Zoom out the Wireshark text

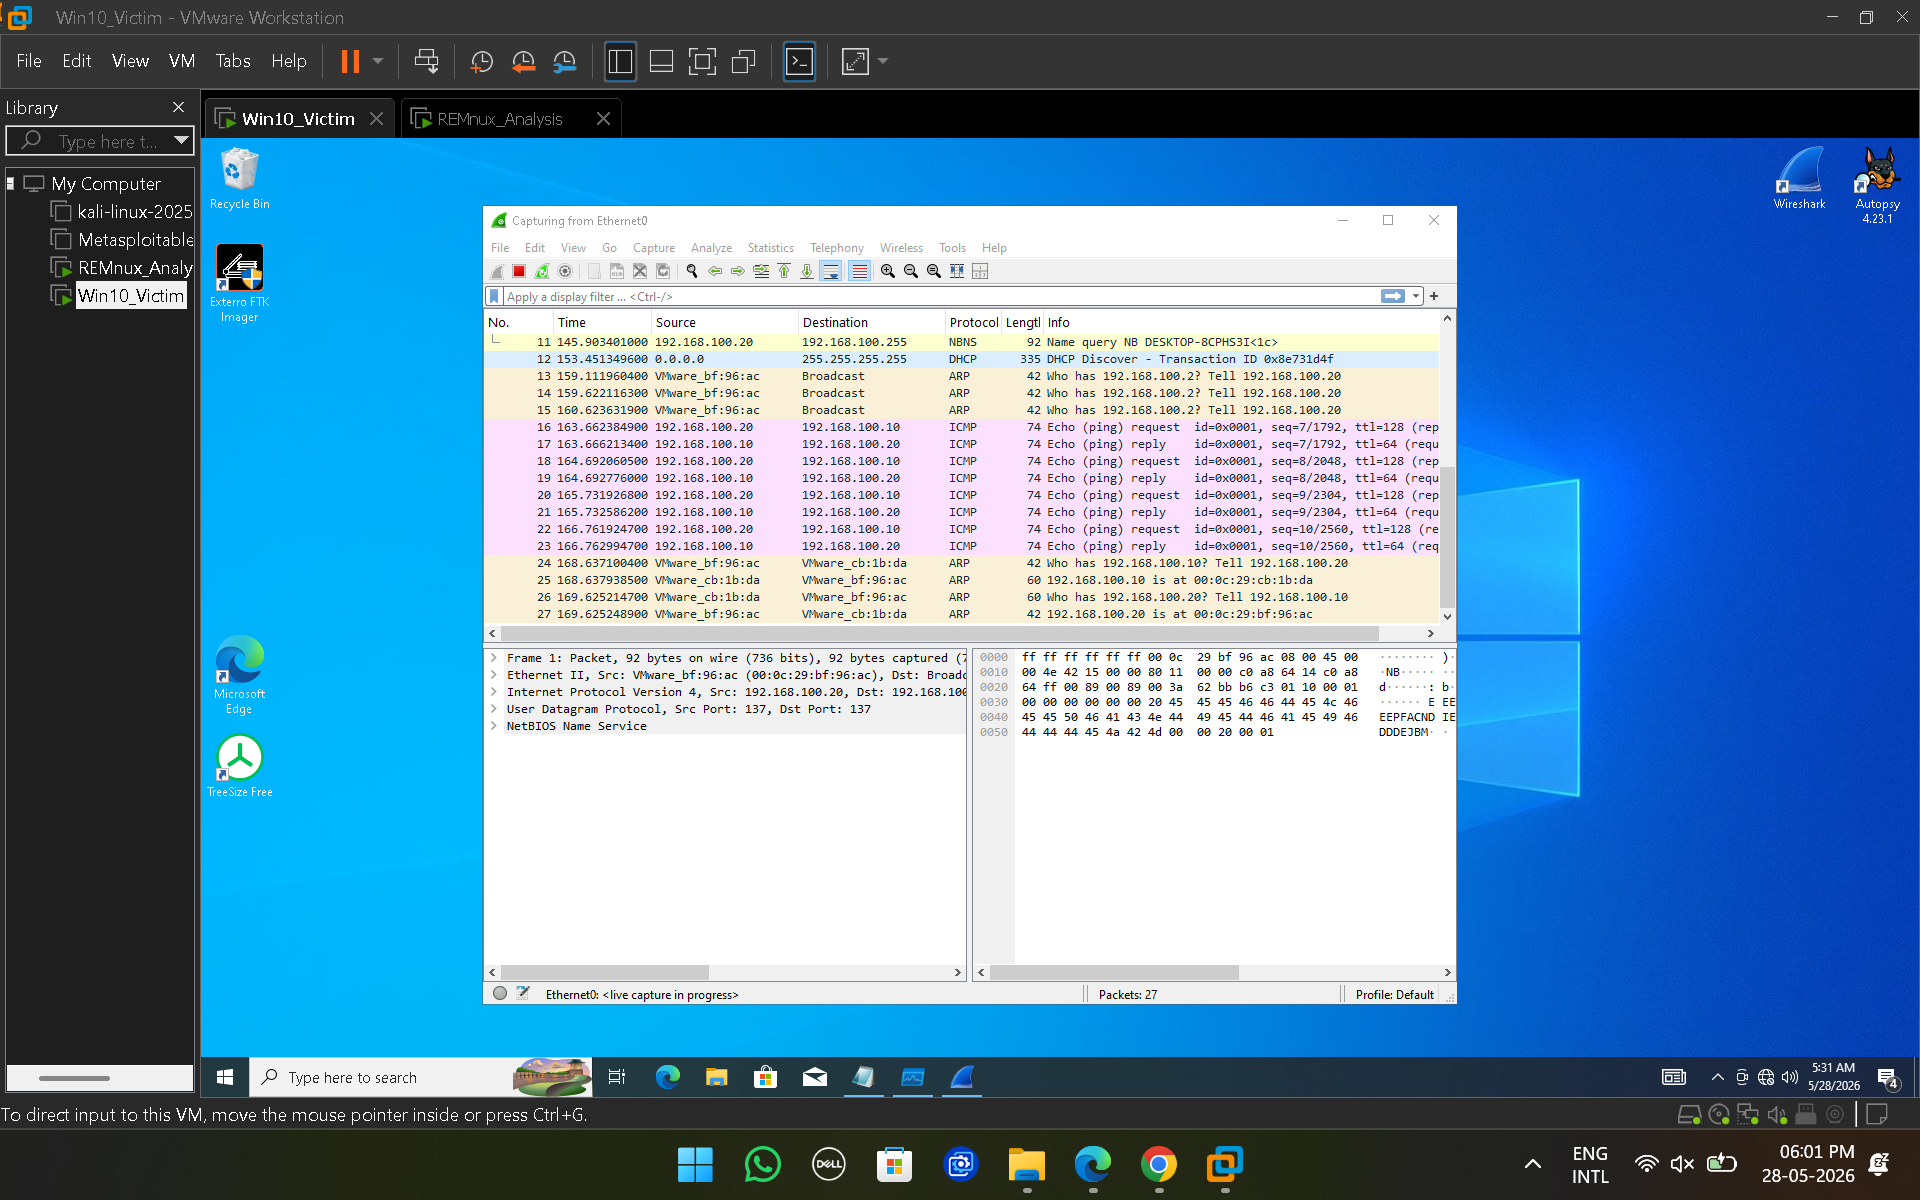911,271
